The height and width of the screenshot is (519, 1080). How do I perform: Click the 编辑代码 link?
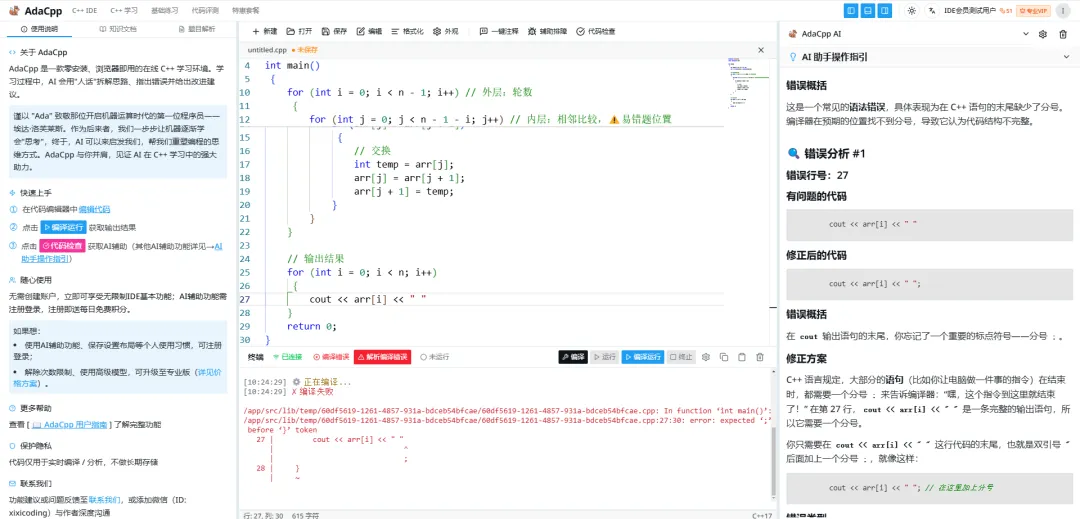94,209
